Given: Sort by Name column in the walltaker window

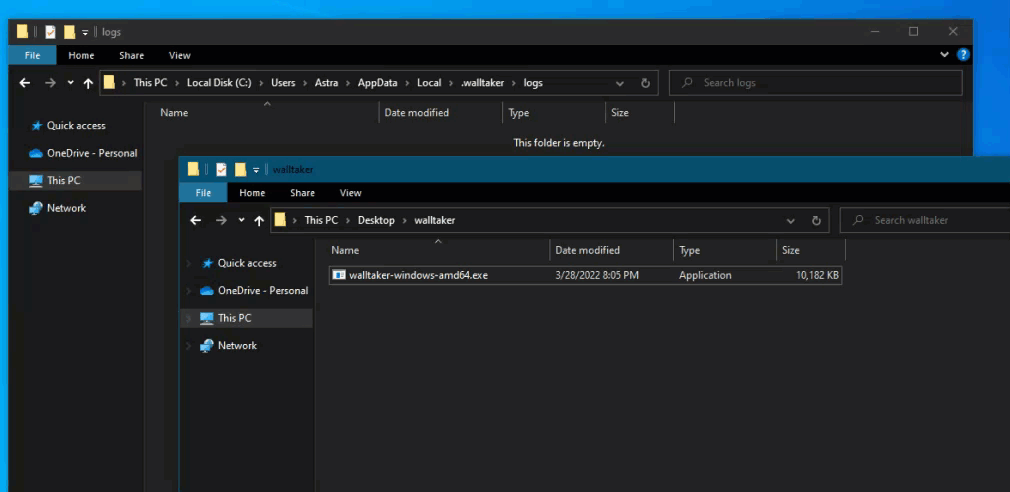Looking at the screenshot, I should 345,251.
